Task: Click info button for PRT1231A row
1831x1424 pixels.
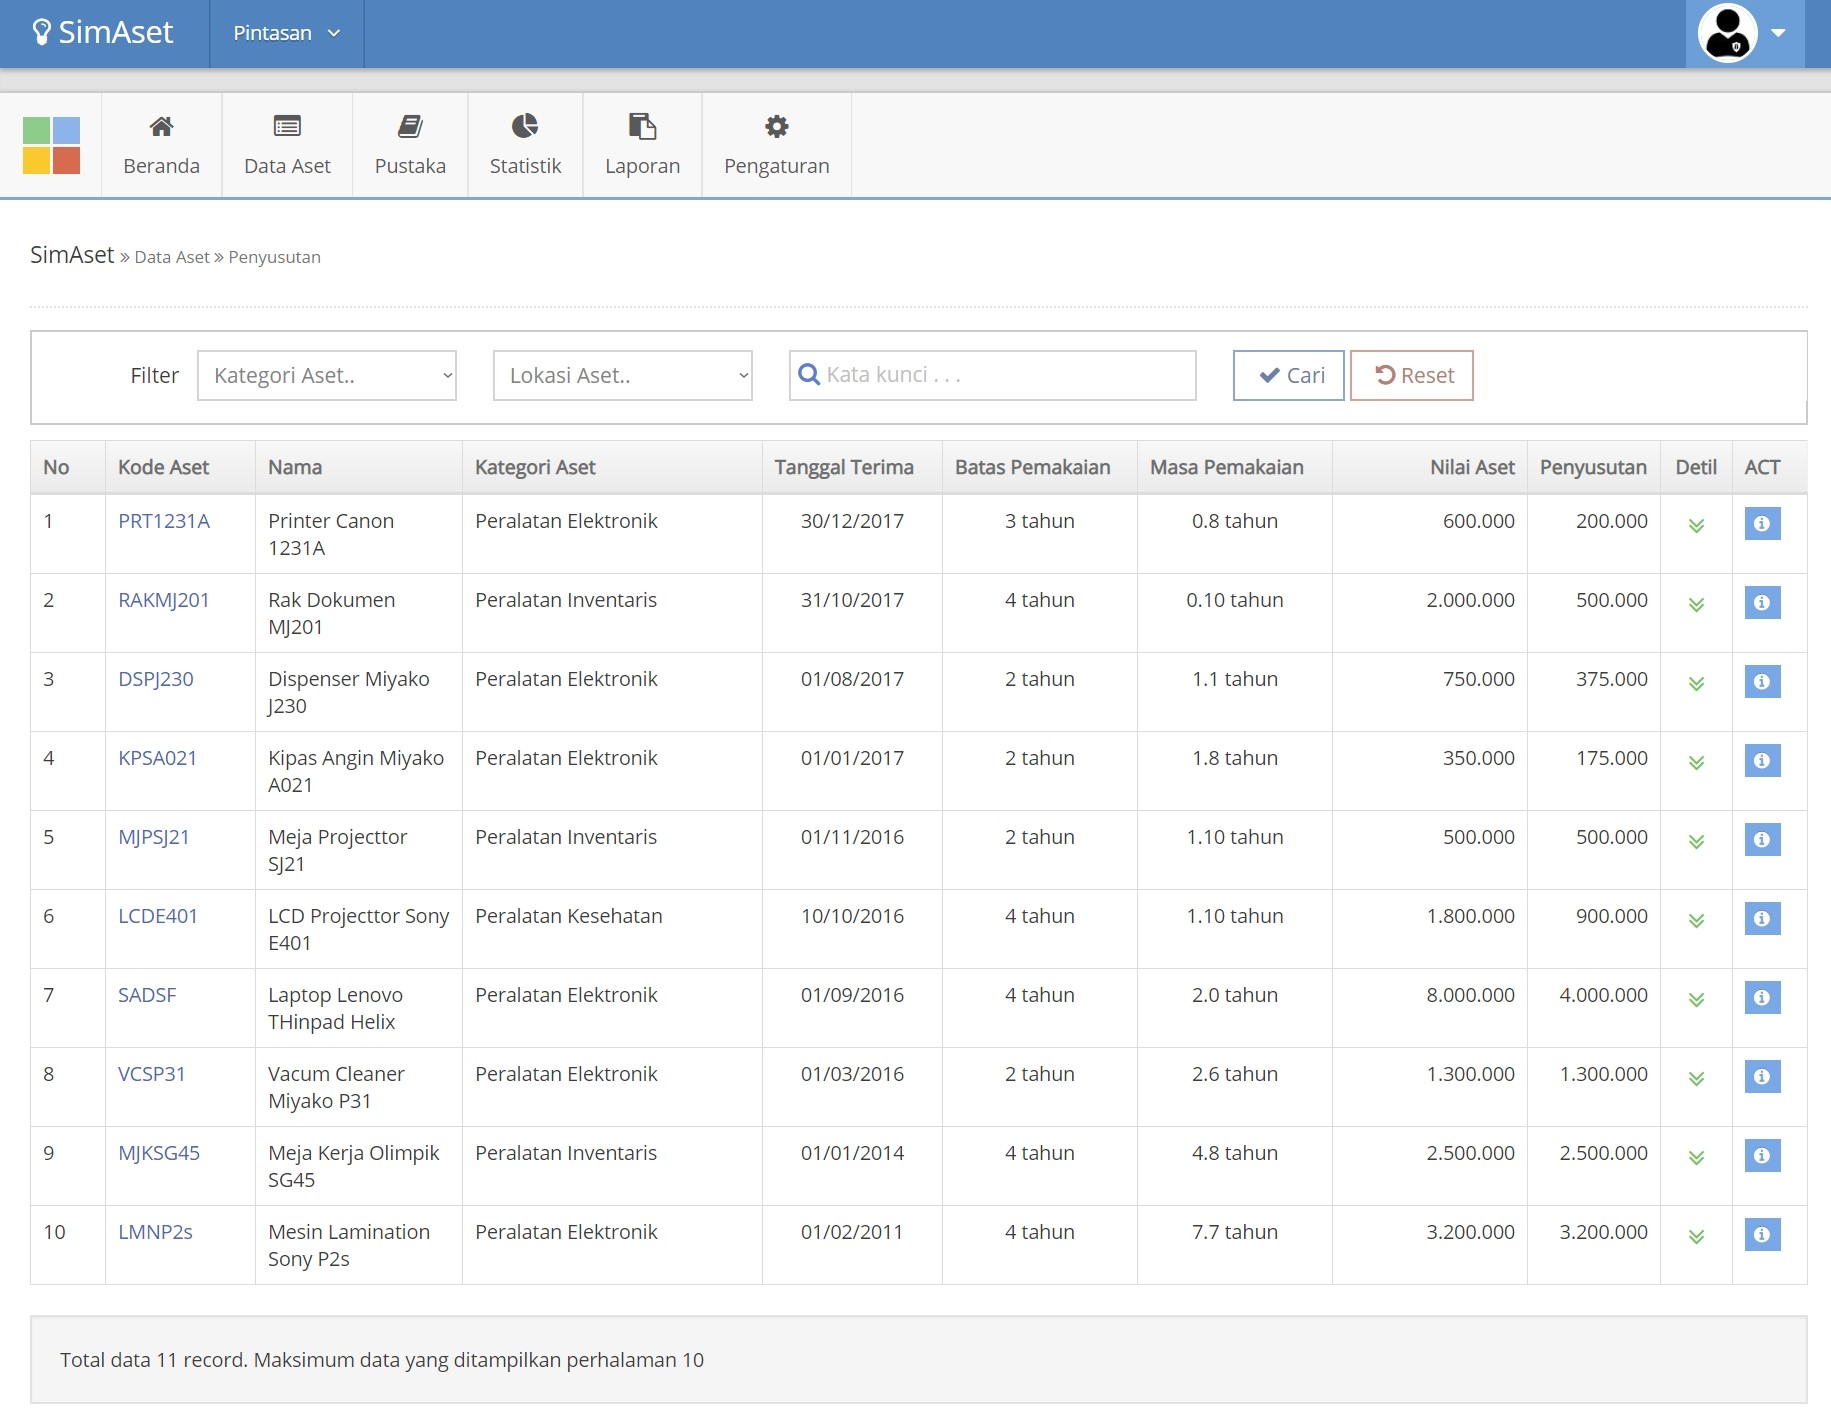Action: (x=1762, y=523)
